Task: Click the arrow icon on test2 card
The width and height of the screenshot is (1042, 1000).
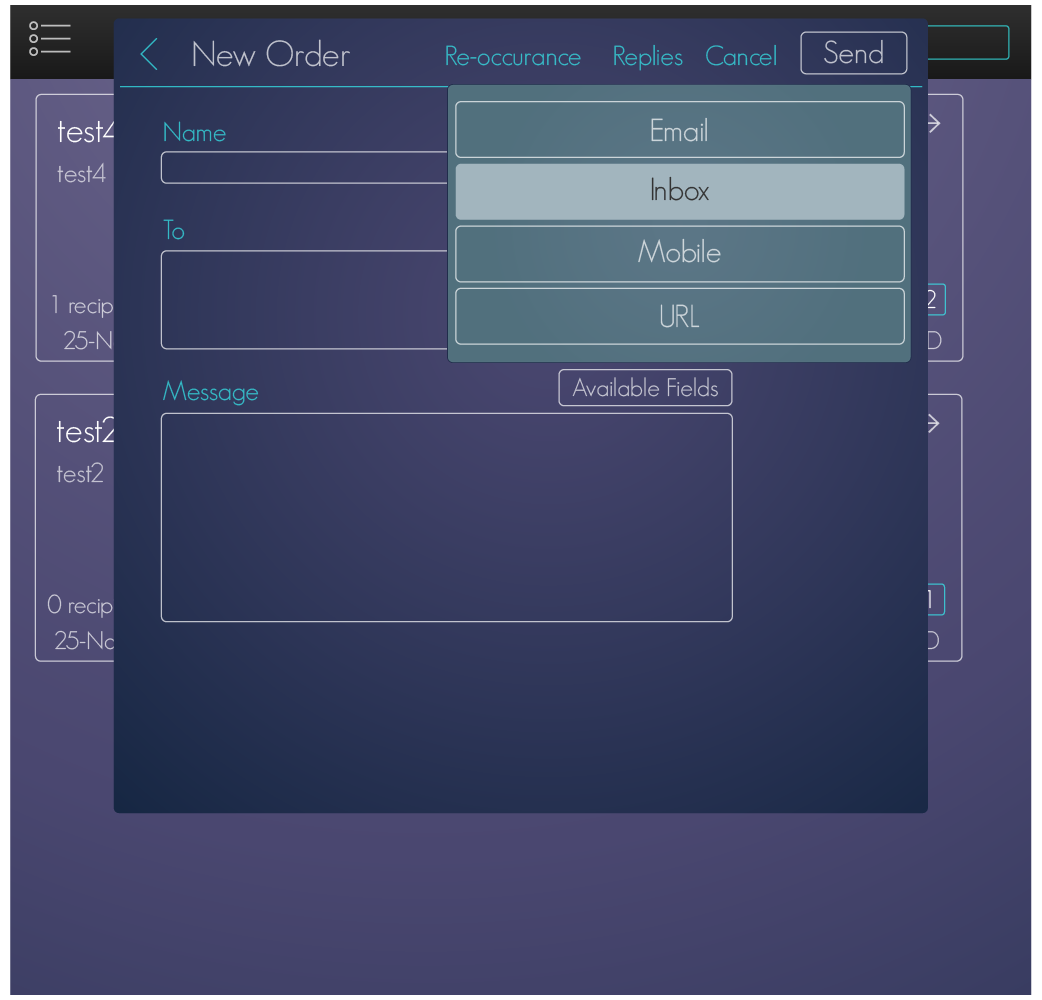Action: (934, 423)
